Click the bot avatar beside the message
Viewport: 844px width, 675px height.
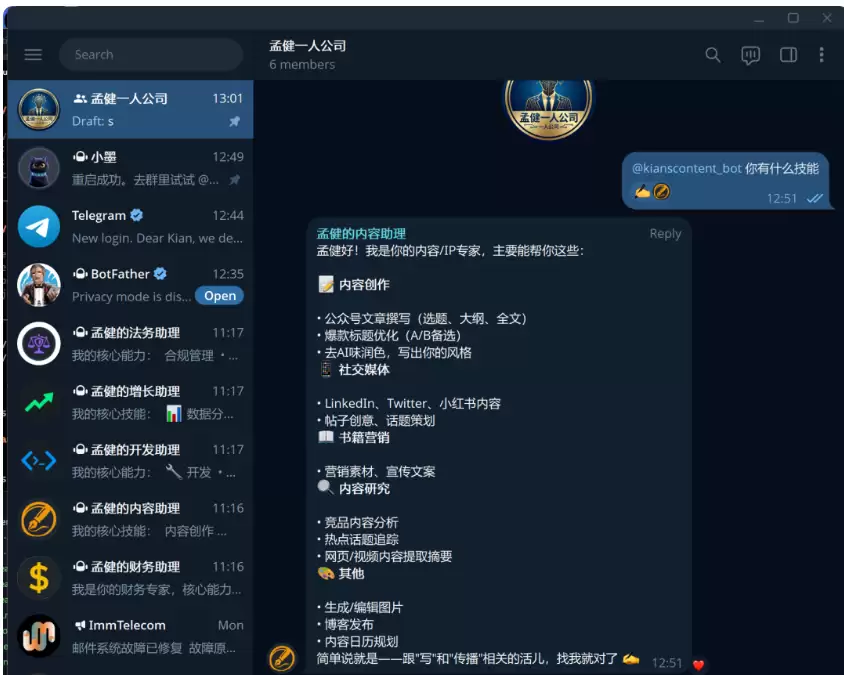point(282,658)
